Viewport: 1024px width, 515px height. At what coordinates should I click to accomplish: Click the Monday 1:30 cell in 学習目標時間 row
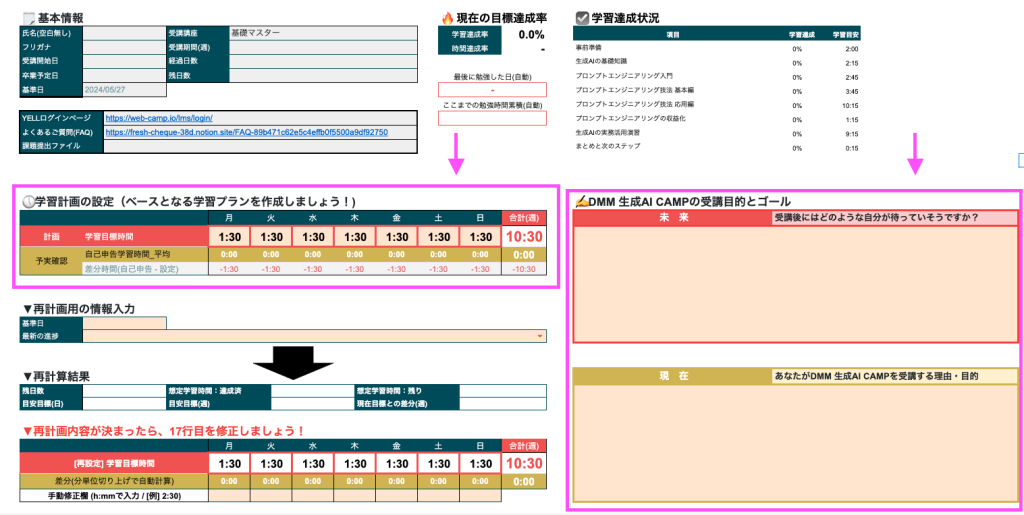[229, 237]
